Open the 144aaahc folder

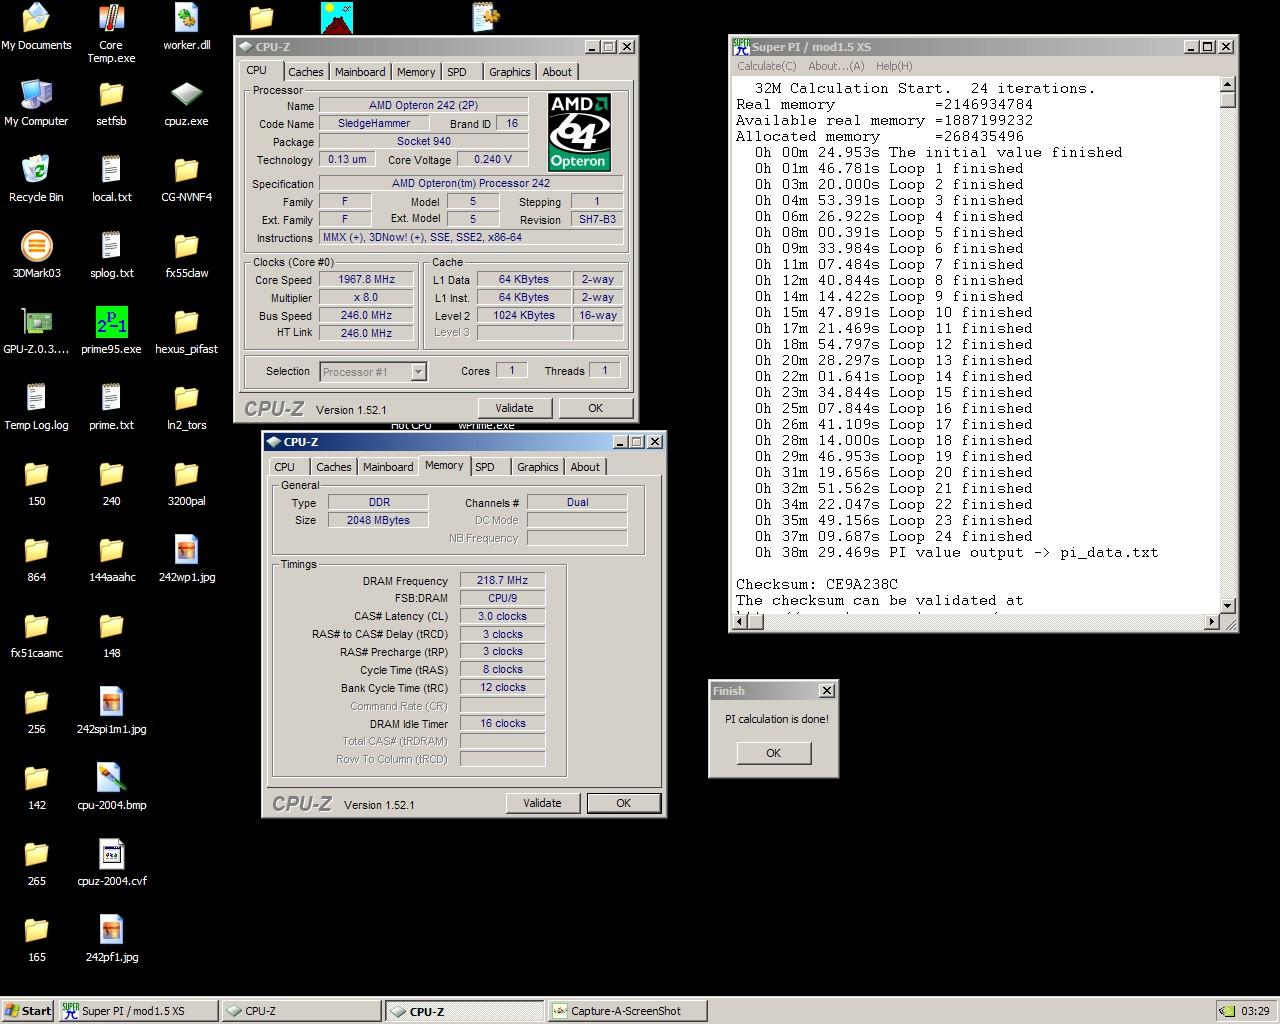click(111, 559)
